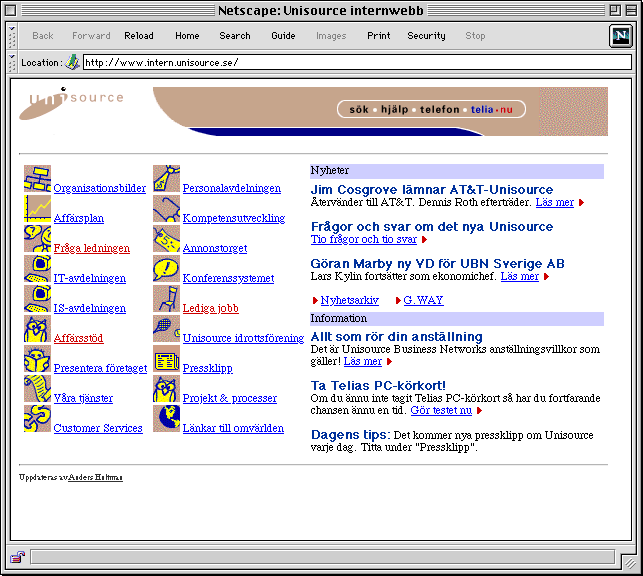This screenshot has height=576, width=643.
Task: Open the Pressklipp link
Action: pyautogui.click(x=207, y=368)
